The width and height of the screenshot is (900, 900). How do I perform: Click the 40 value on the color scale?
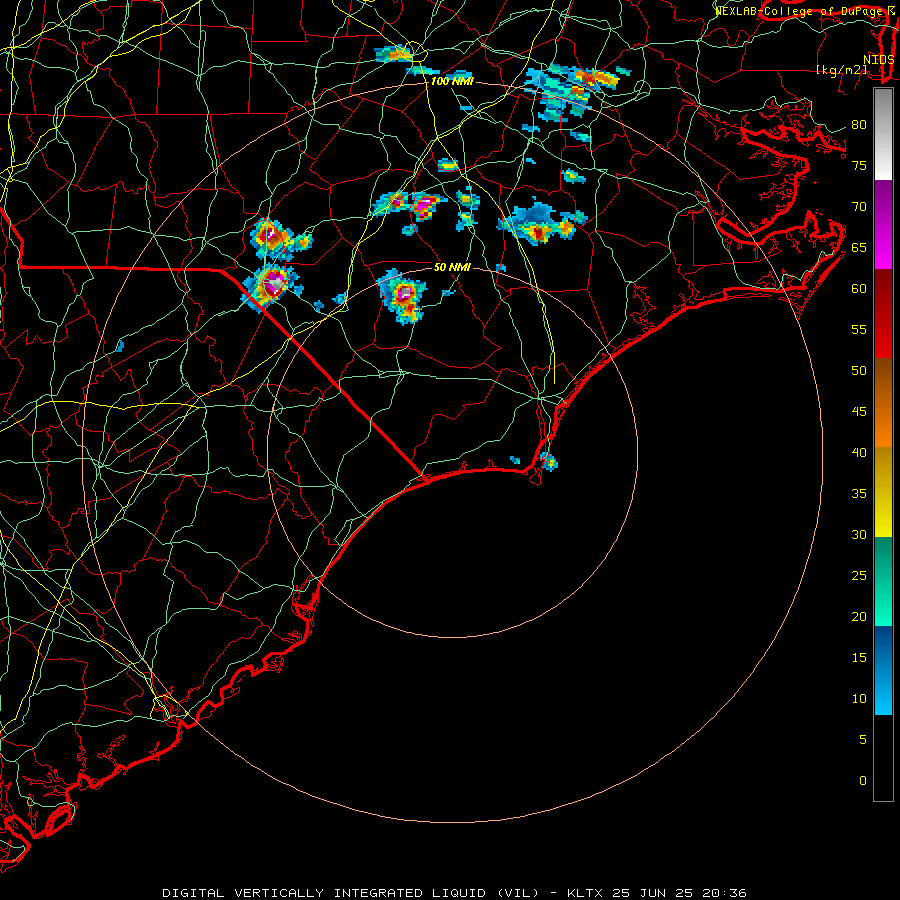coord(859,452)
